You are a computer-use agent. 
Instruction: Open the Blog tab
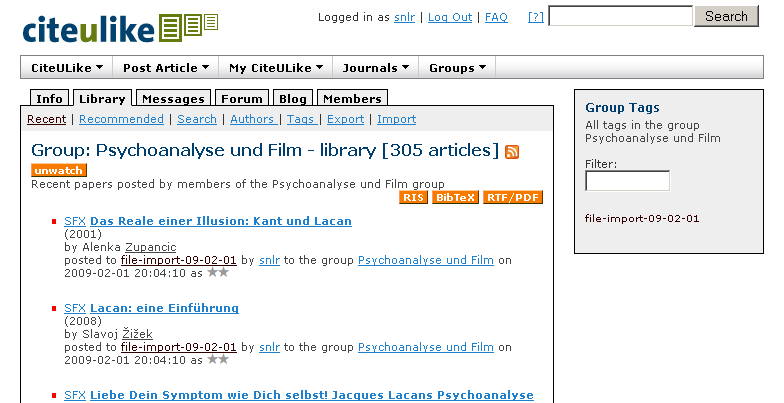pyautogui.click(x=293, y=98)
